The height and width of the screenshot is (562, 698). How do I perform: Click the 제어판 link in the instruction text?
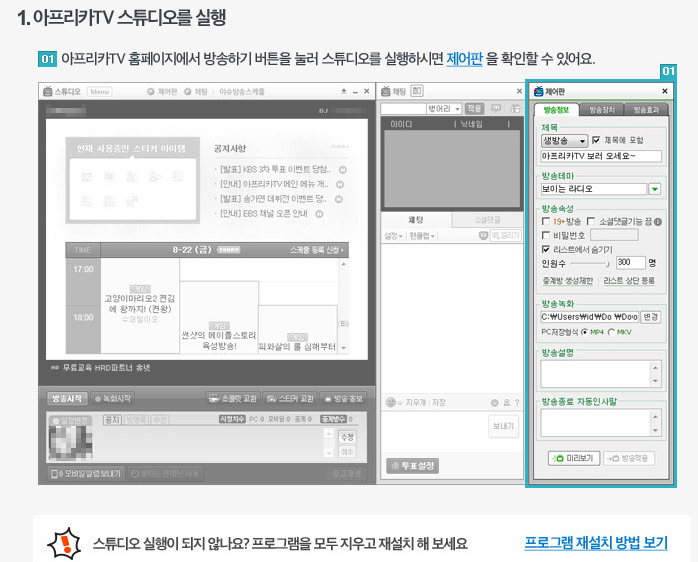(x=464, y=58)
